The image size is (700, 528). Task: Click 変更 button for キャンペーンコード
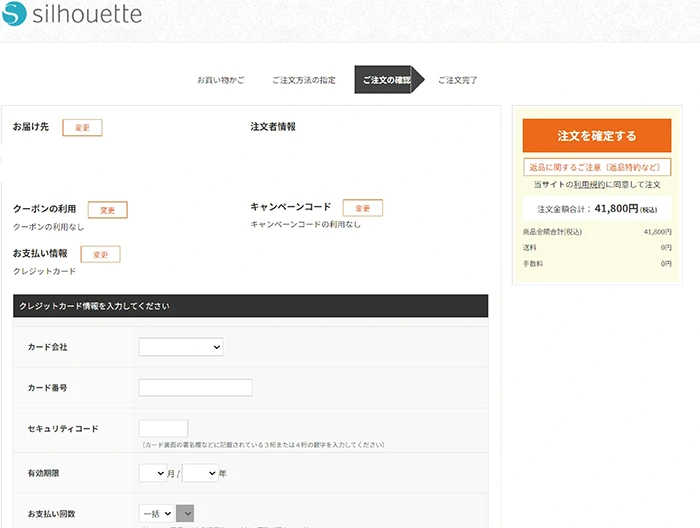[362, 208]
